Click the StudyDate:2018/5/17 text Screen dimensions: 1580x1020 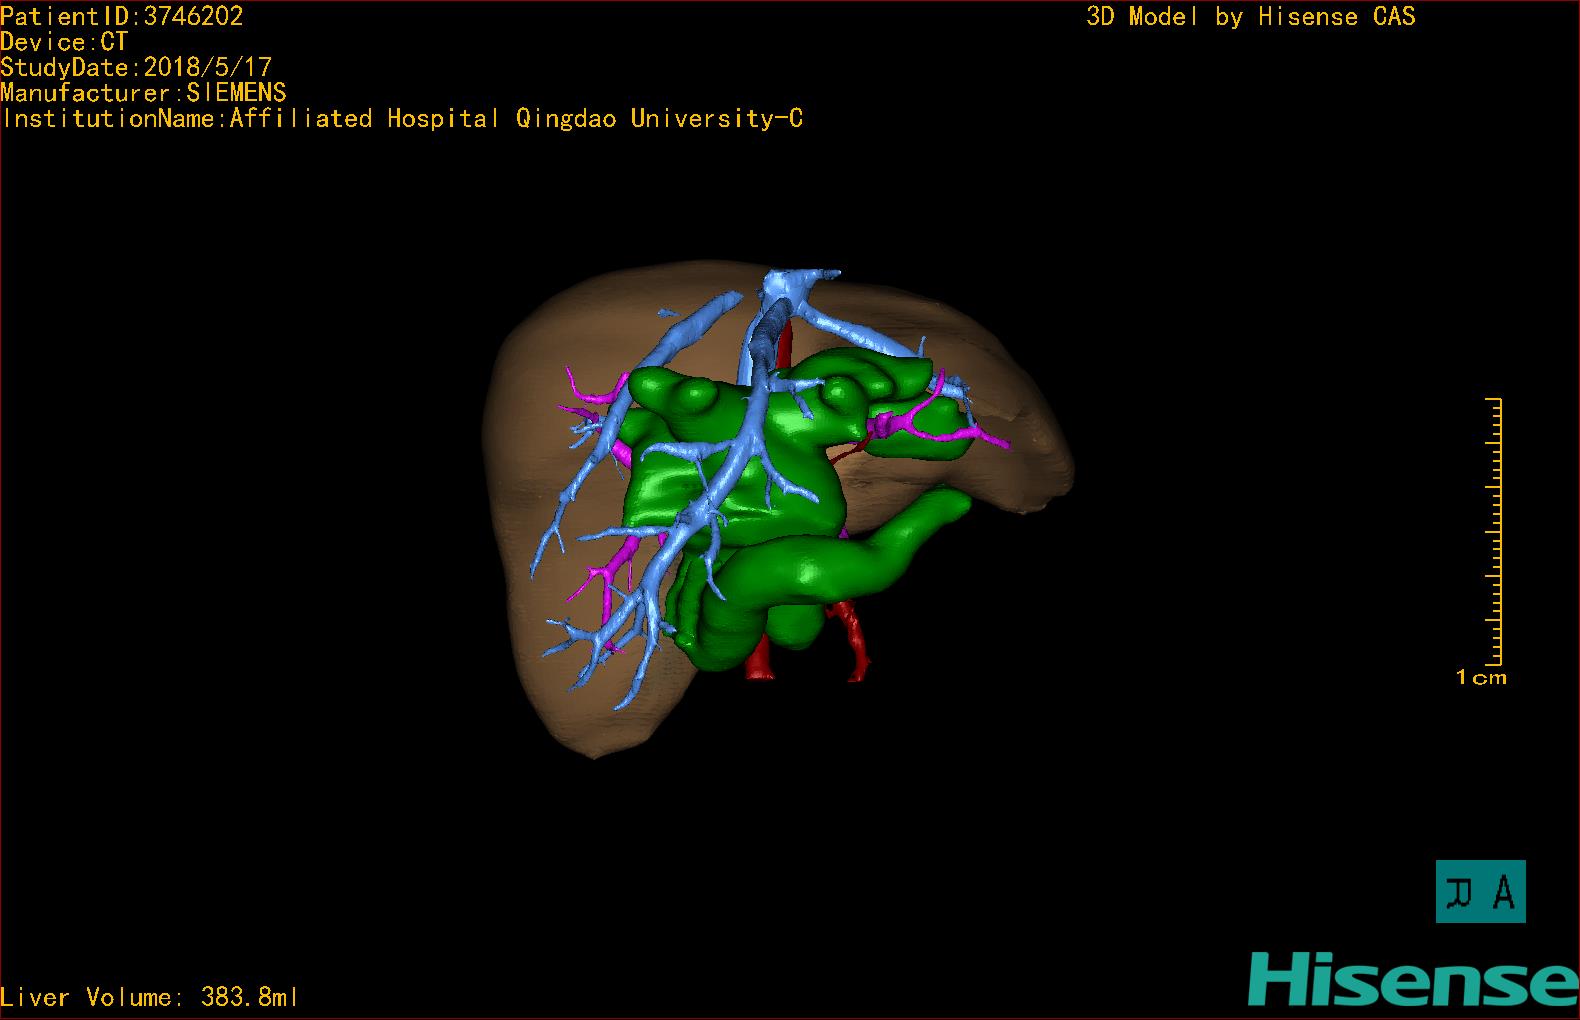coord(136,67)
